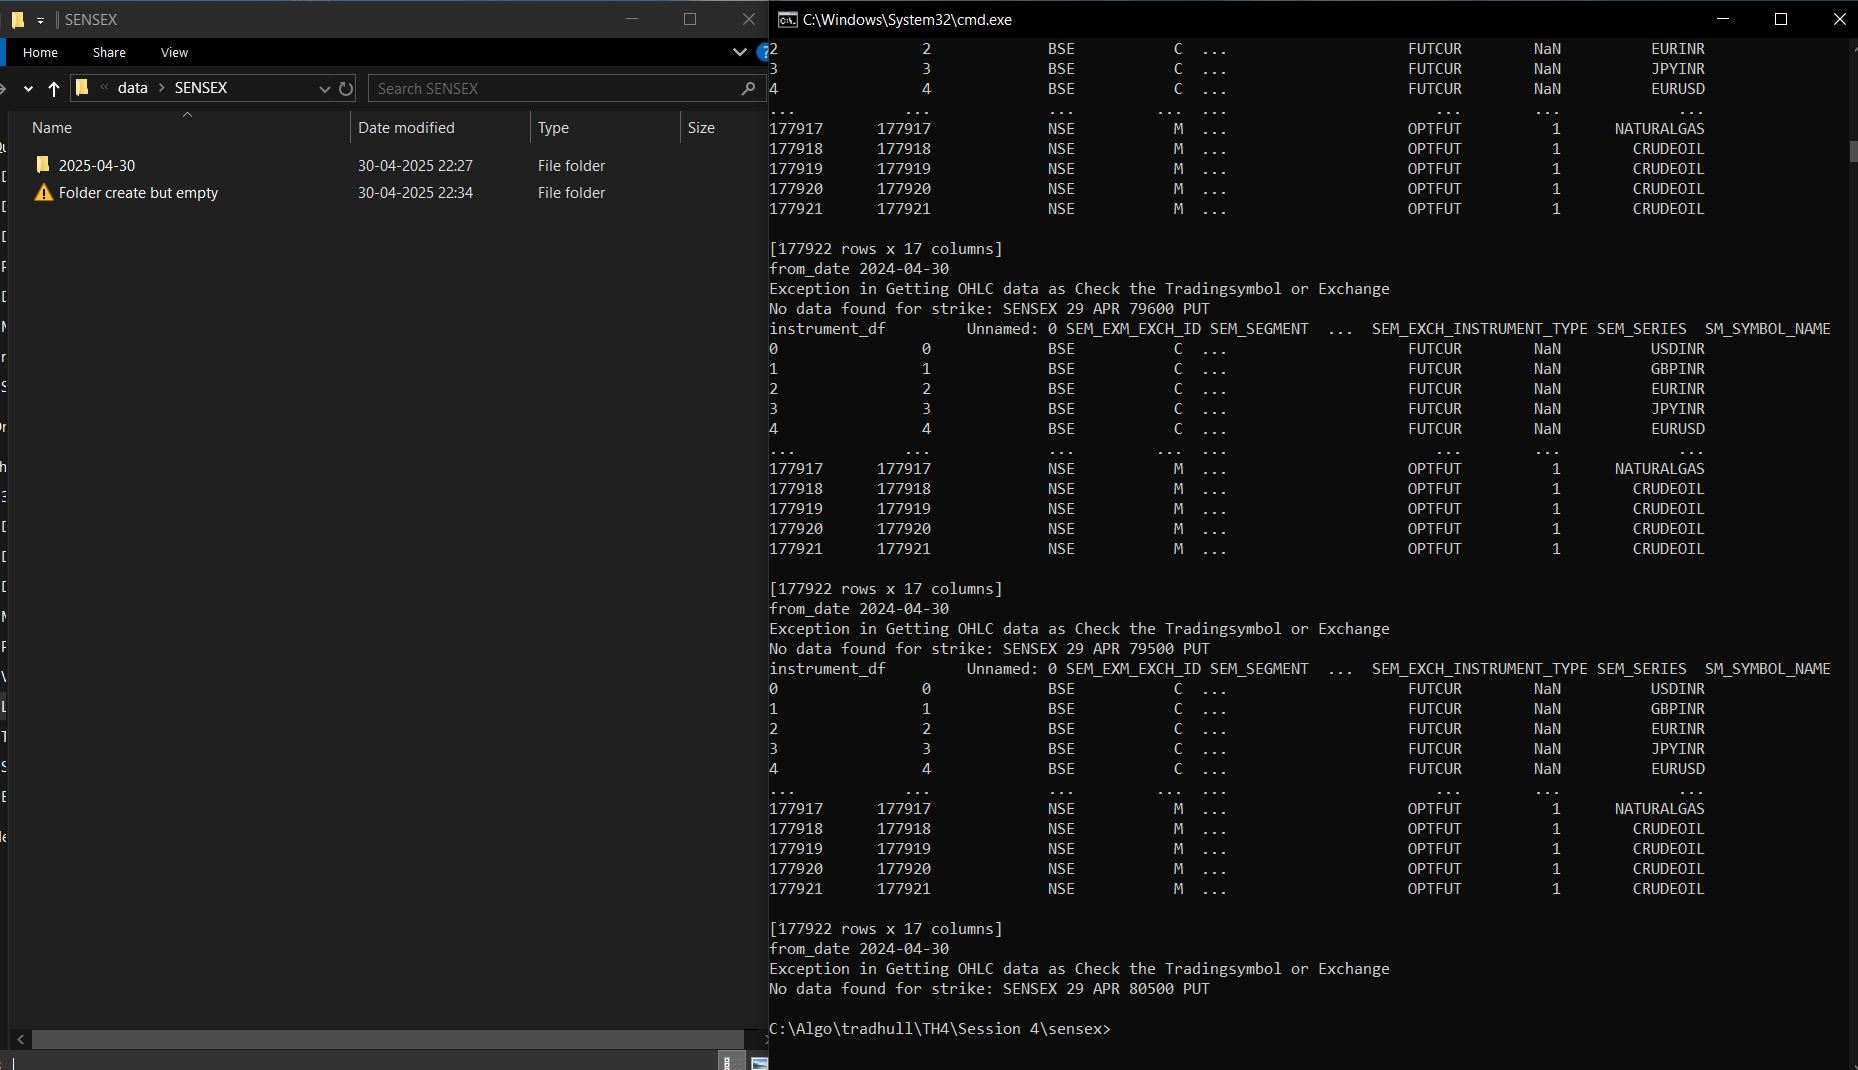Click the cmd.exe vertical scrollbar thumb
Image resolution: width=1858 pixels, height=1070 pixels.
click(1853, 151)
